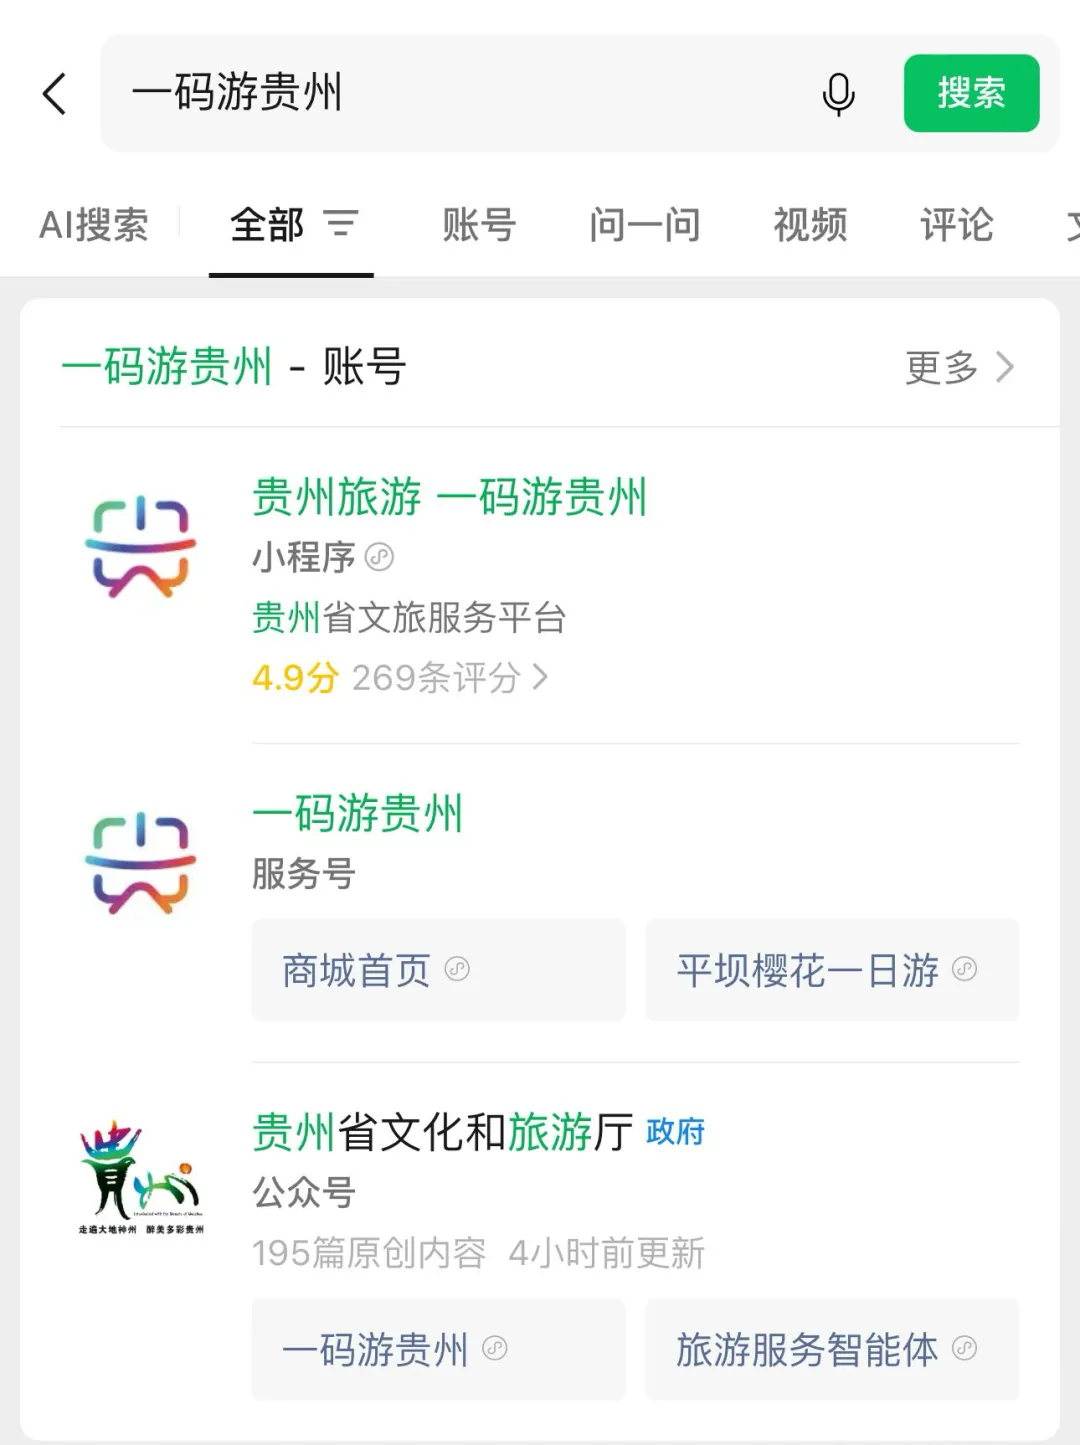Click the green 搜索 button

(971, 93)
